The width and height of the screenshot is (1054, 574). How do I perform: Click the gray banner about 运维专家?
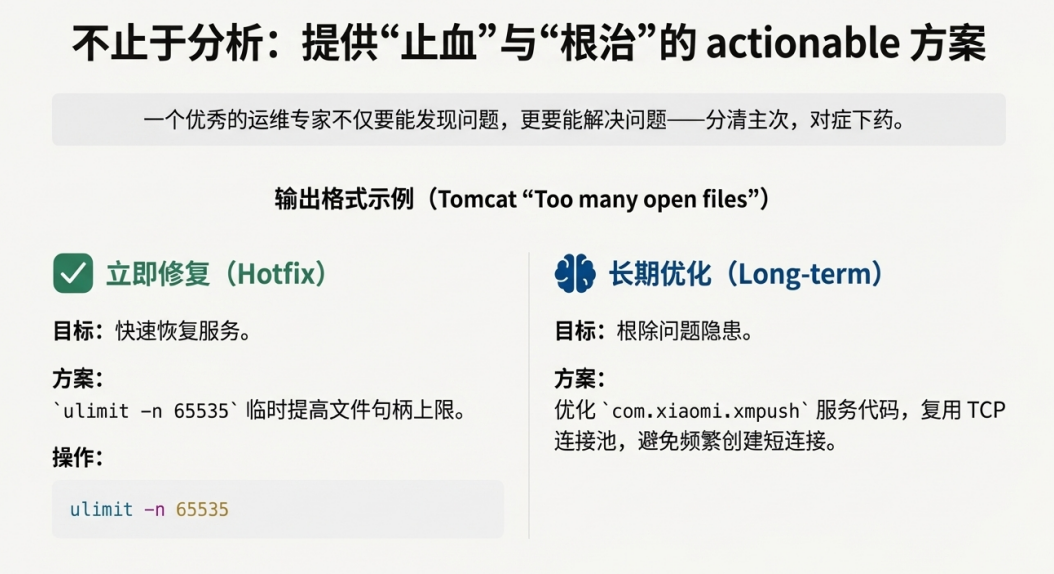(x=528, y=120)
